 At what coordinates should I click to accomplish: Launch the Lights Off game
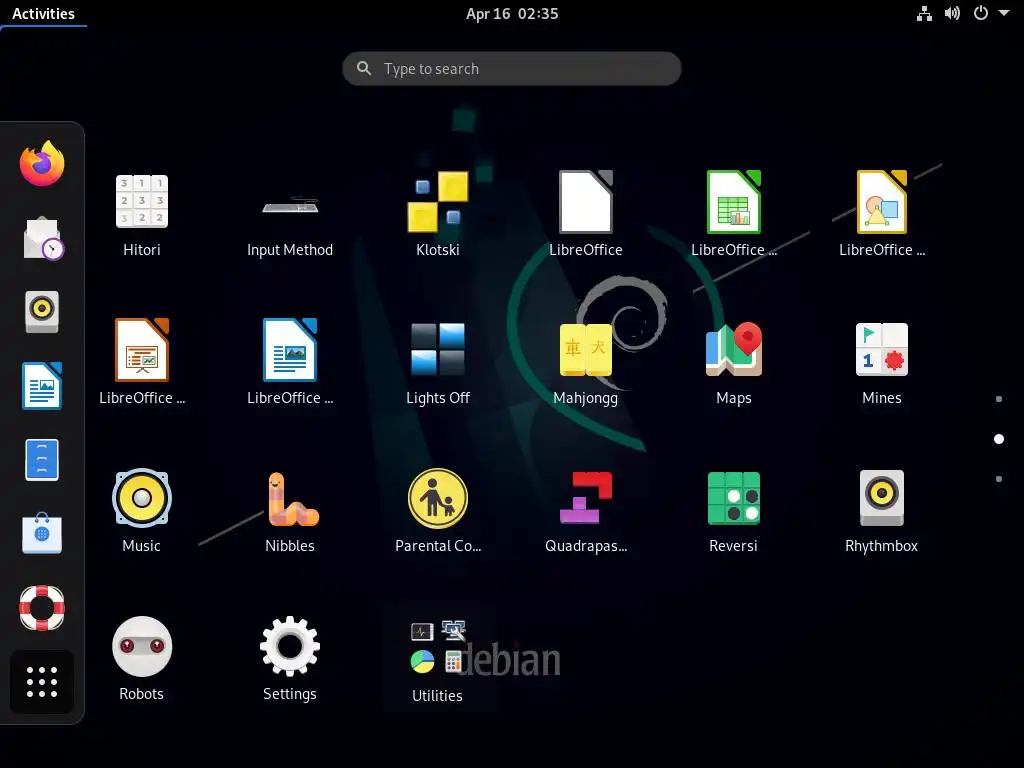[x=438, y=363]
